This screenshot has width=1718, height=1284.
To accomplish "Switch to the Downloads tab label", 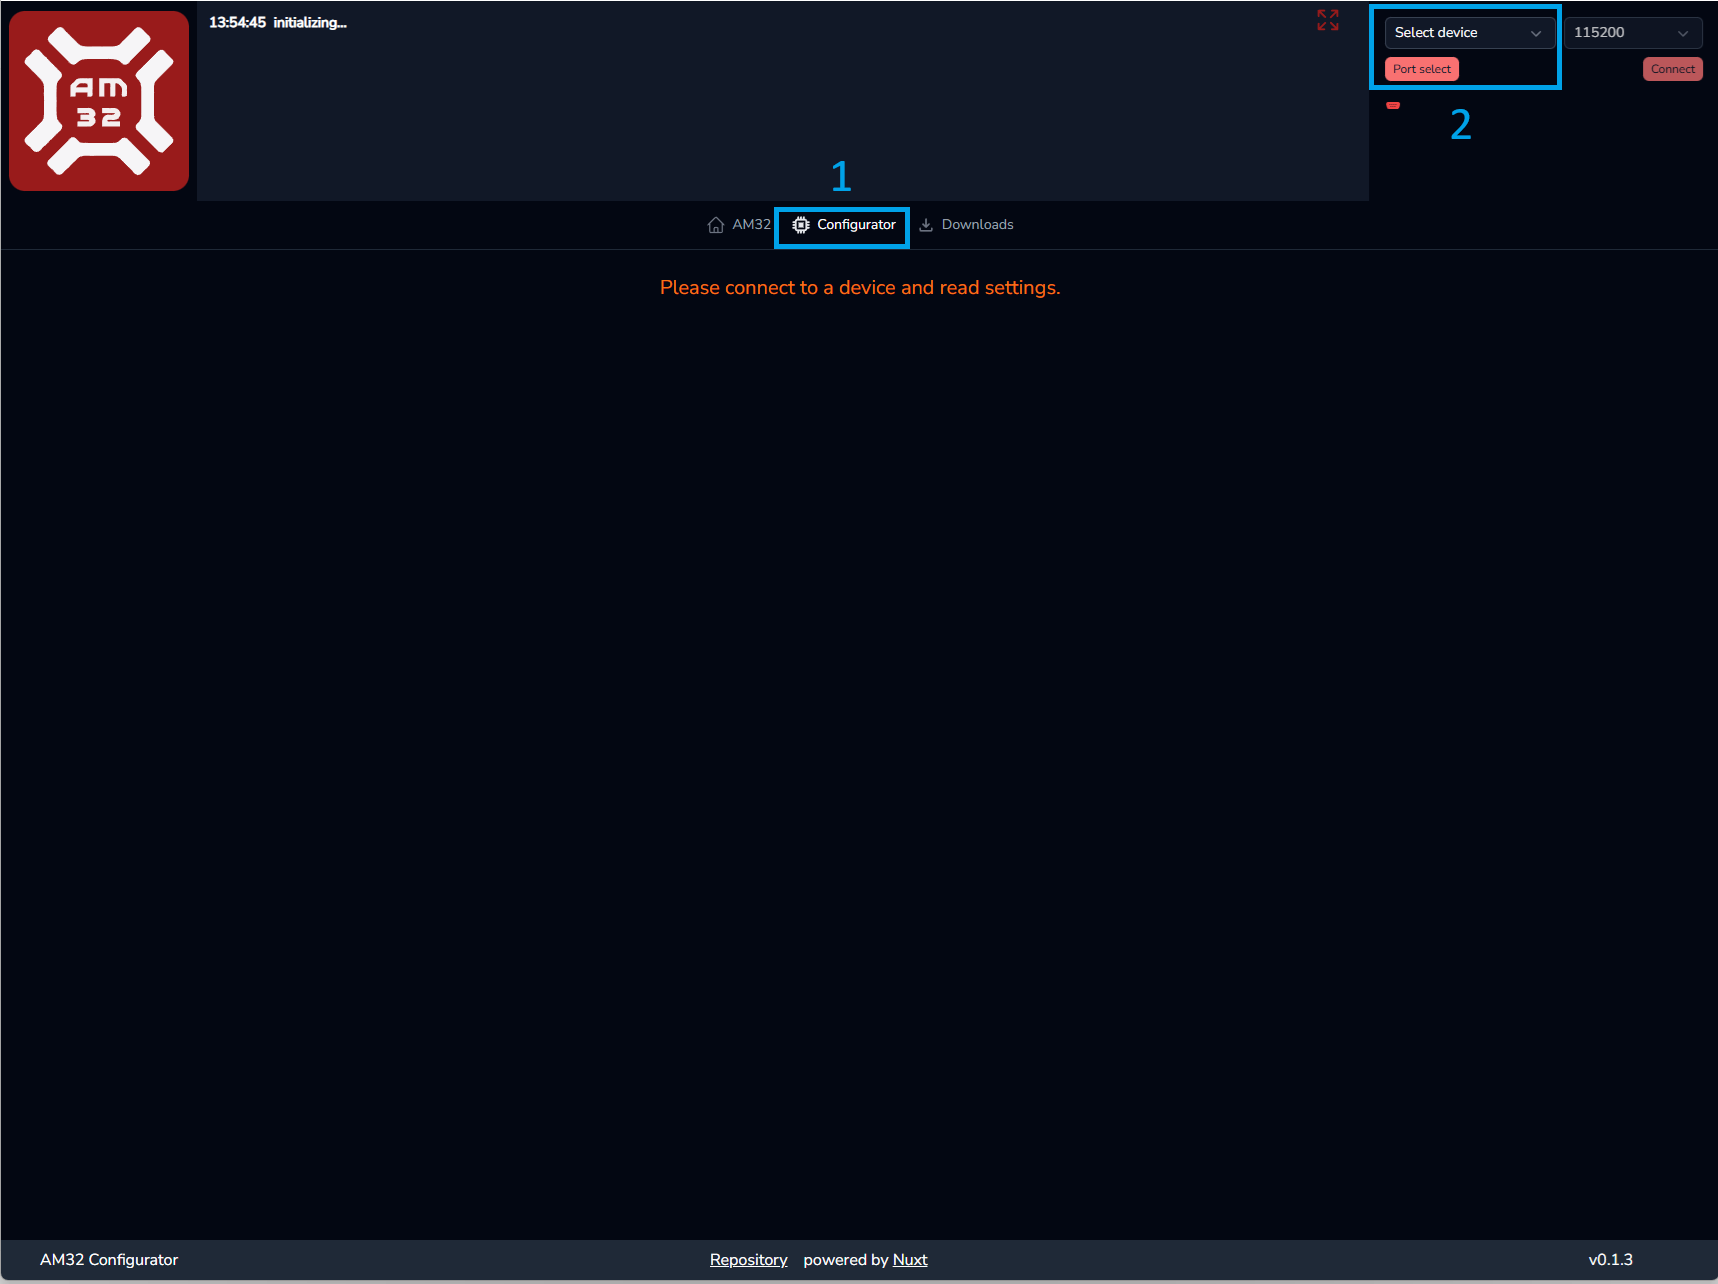I will click(x=977, y=225).
